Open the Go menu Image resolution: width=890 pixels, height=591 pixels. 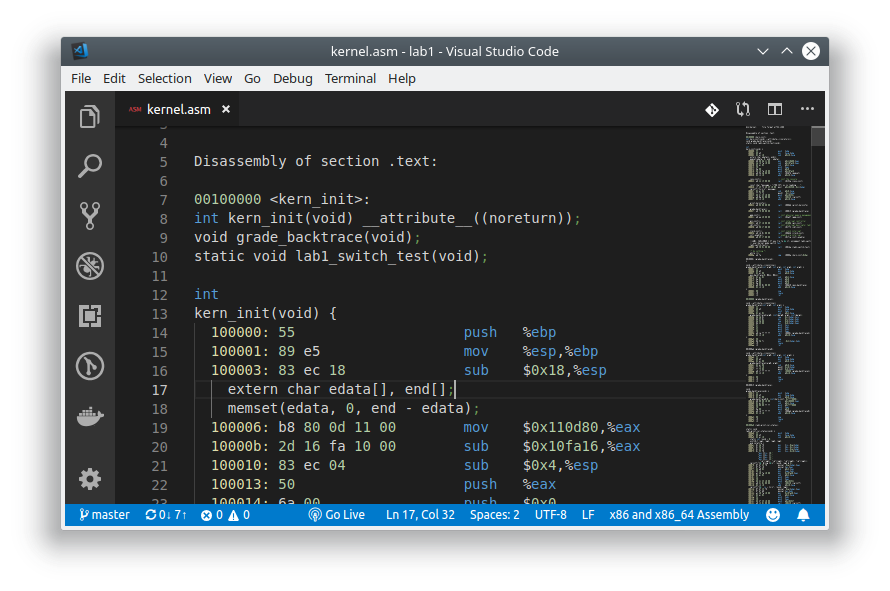[x=252, y=78]
